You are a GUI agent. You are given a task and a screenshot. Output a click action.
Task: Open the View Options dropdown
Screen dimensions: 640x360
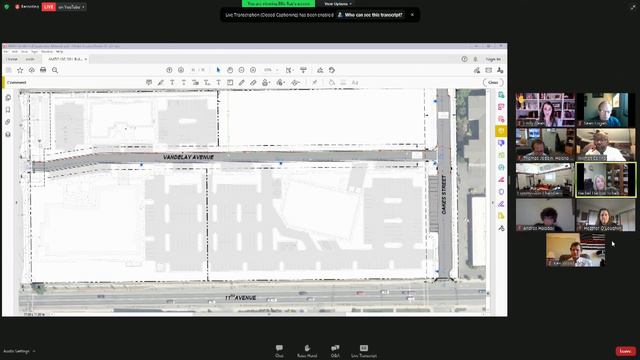pyautogui.click(x=338, y=4)
